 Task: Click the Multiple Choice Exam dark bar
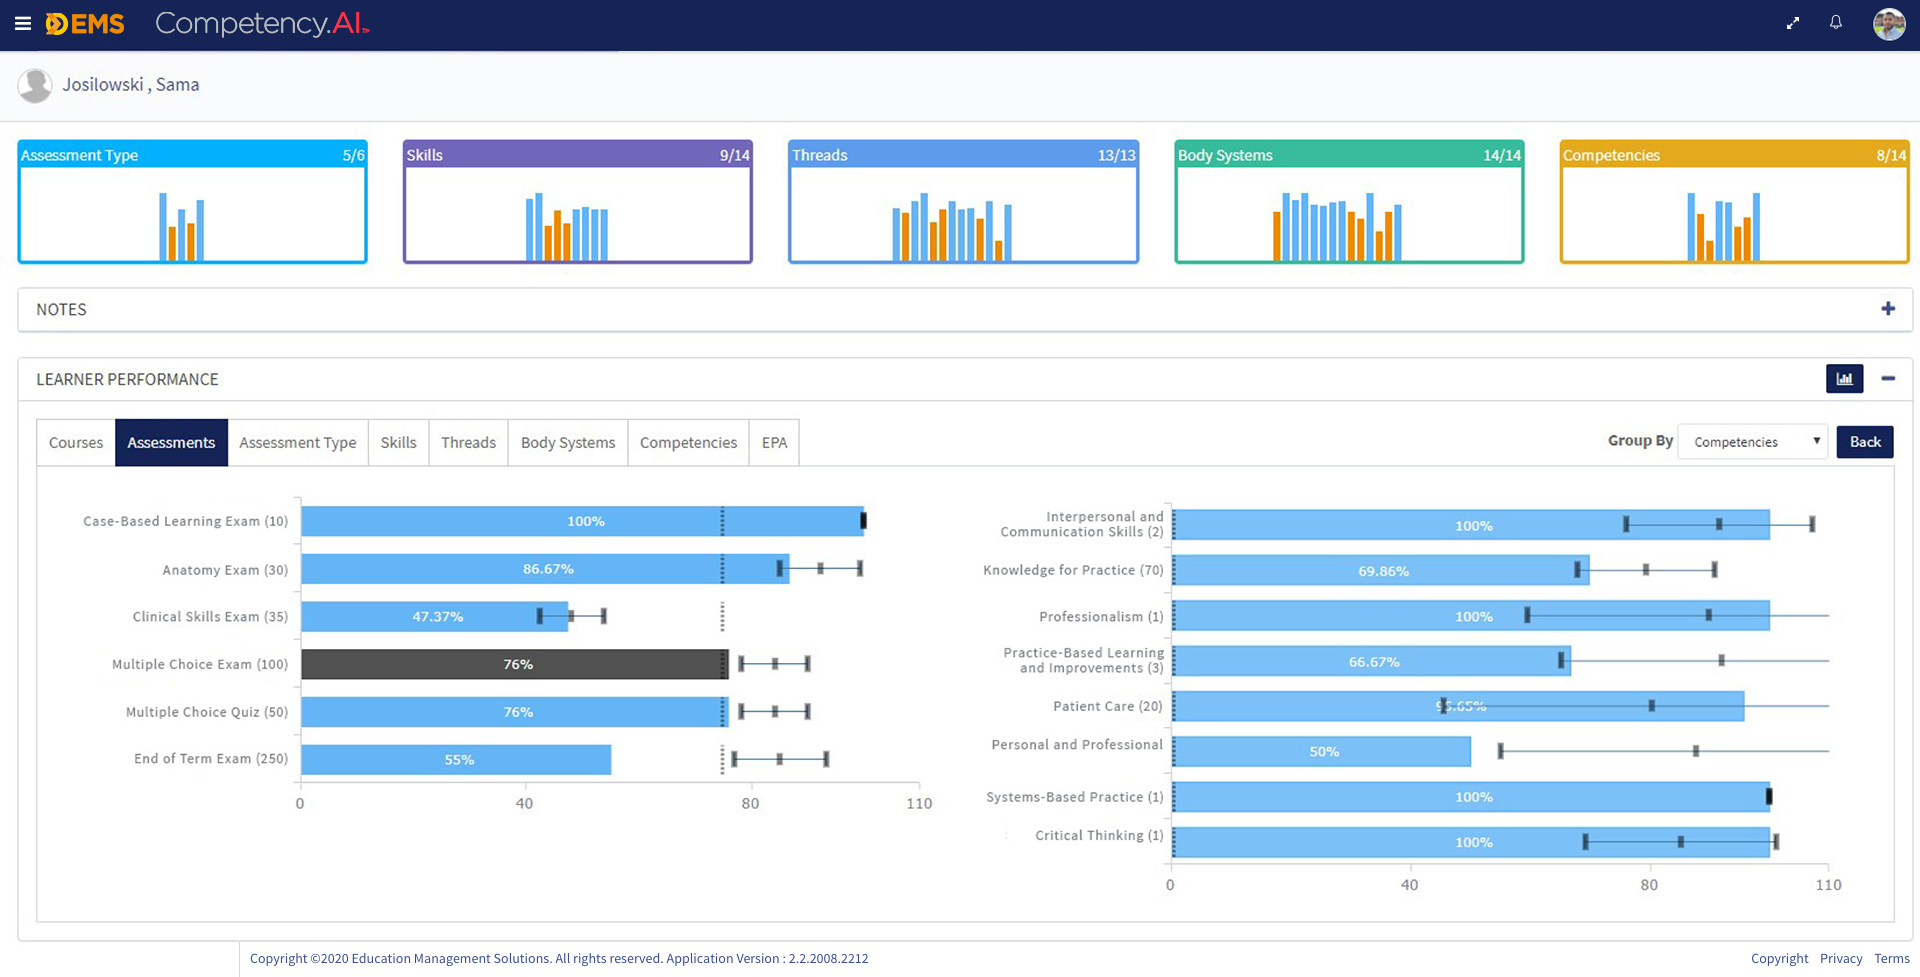click(x=514, y=664)
